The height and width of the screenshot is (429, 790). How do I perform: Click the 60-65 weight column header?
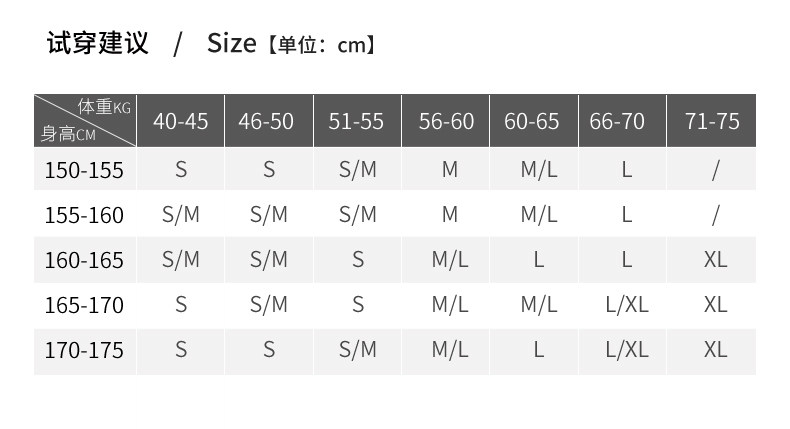pos(532,121)
